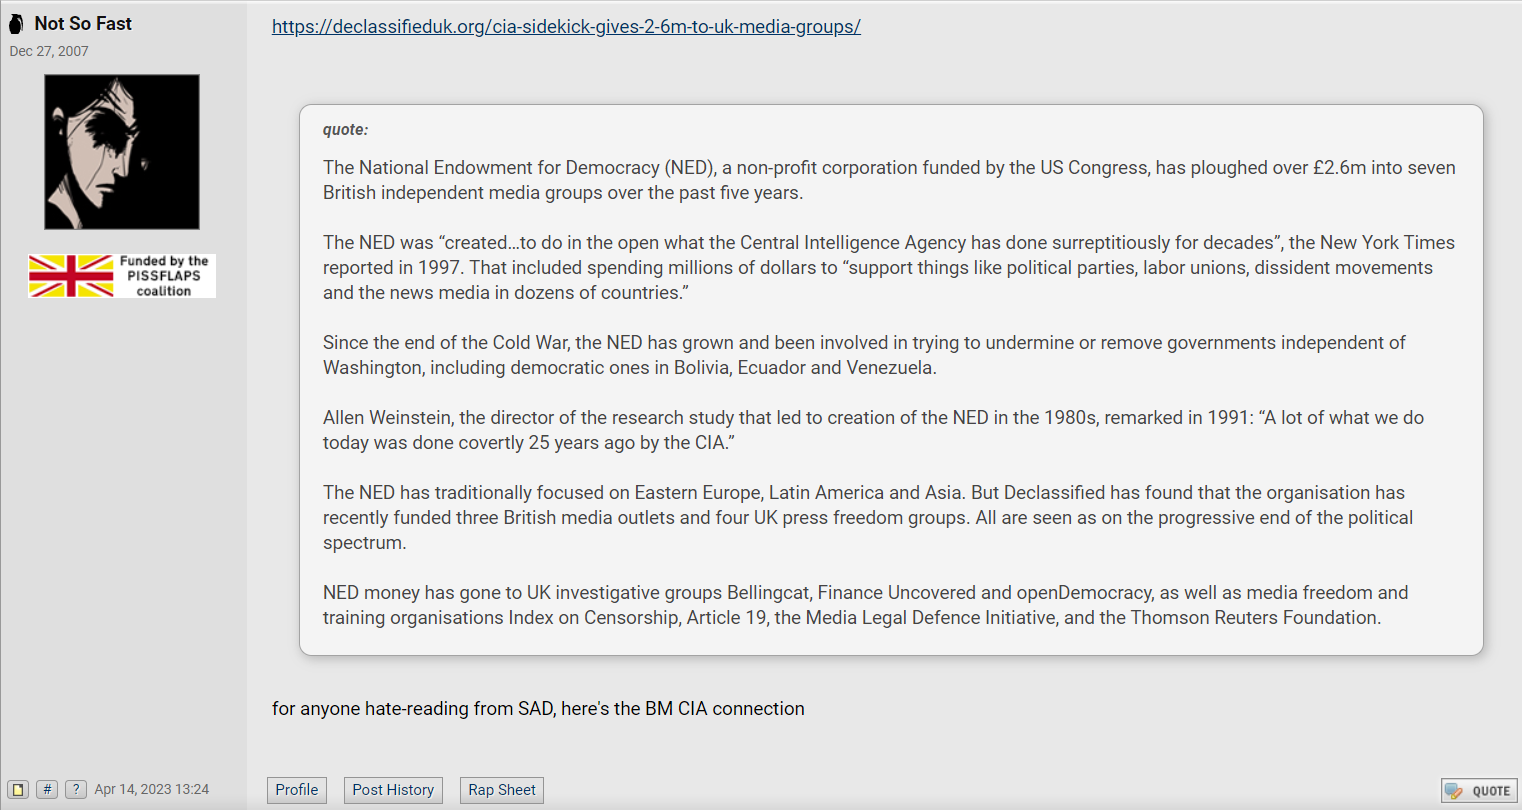Click the # post link icon
The width and height of the screenshot is (1522, 810).
[x=47, y=789]
